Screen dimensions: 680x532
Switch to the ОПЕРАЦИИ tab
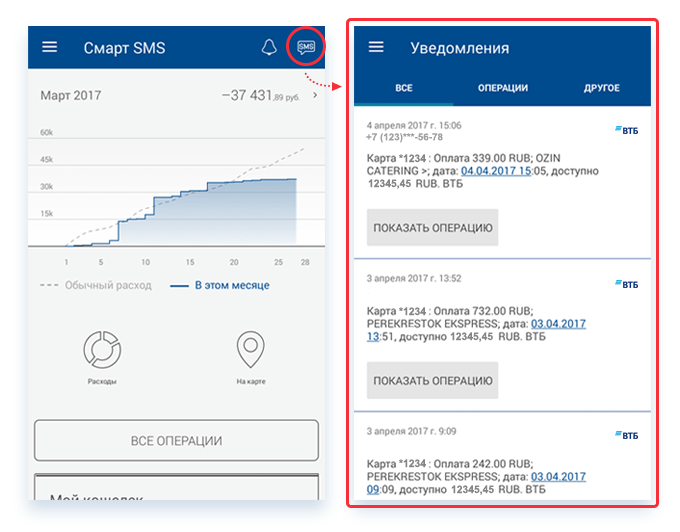coord(502,88)
